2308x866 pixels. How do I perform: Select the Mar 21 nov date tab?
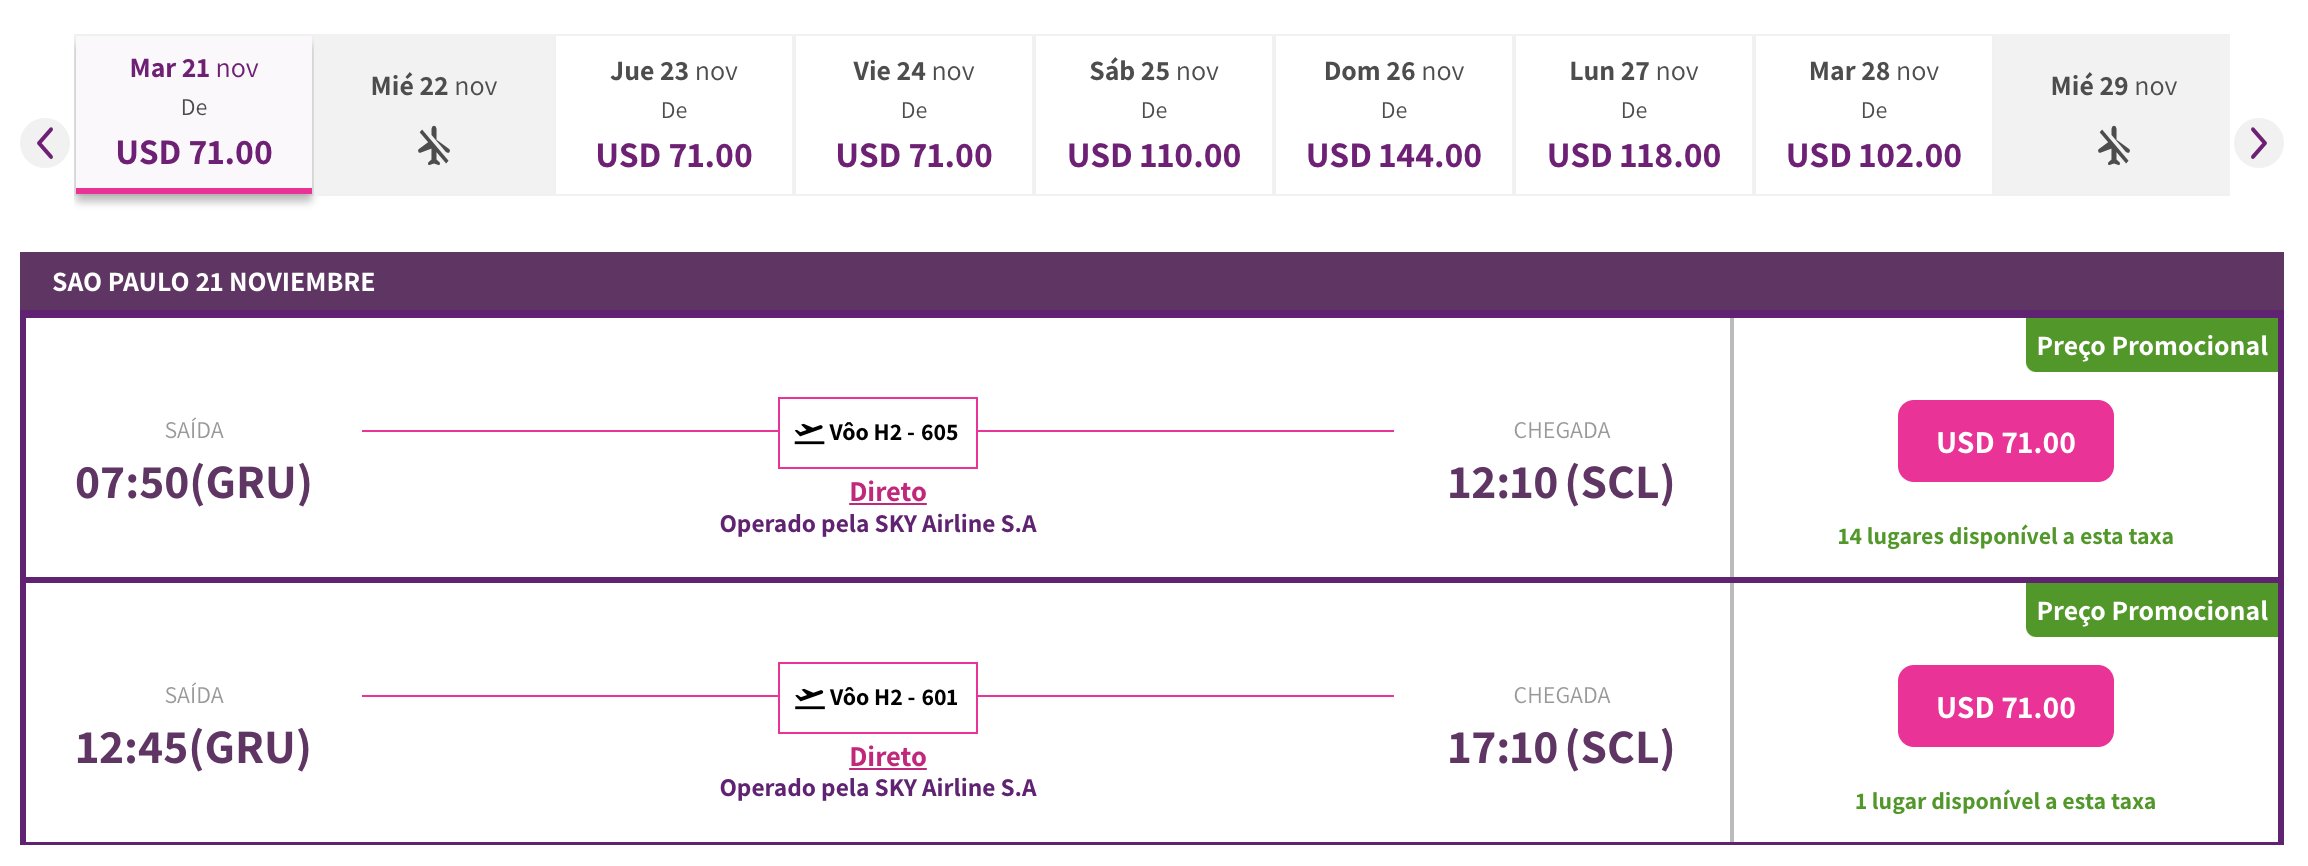(x=194, y=113)
